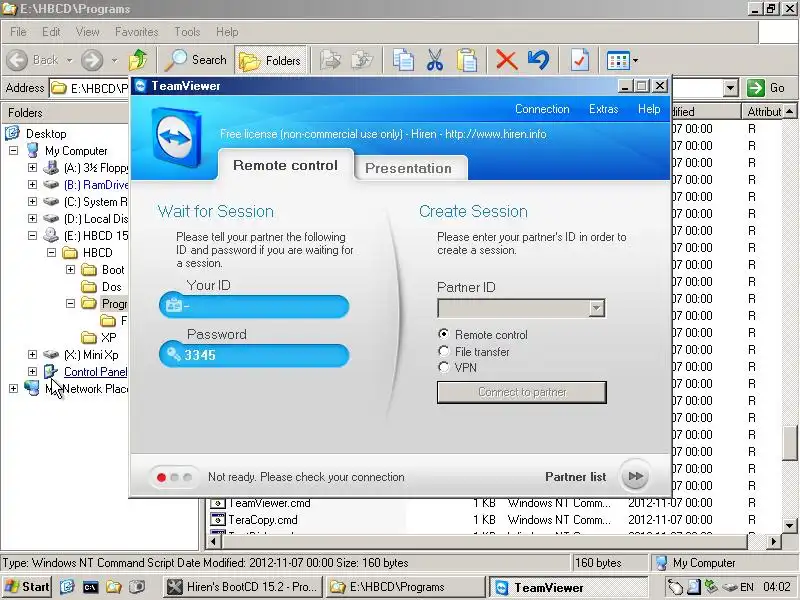Click the Copy To folder icon

click(x=362, y=60)
